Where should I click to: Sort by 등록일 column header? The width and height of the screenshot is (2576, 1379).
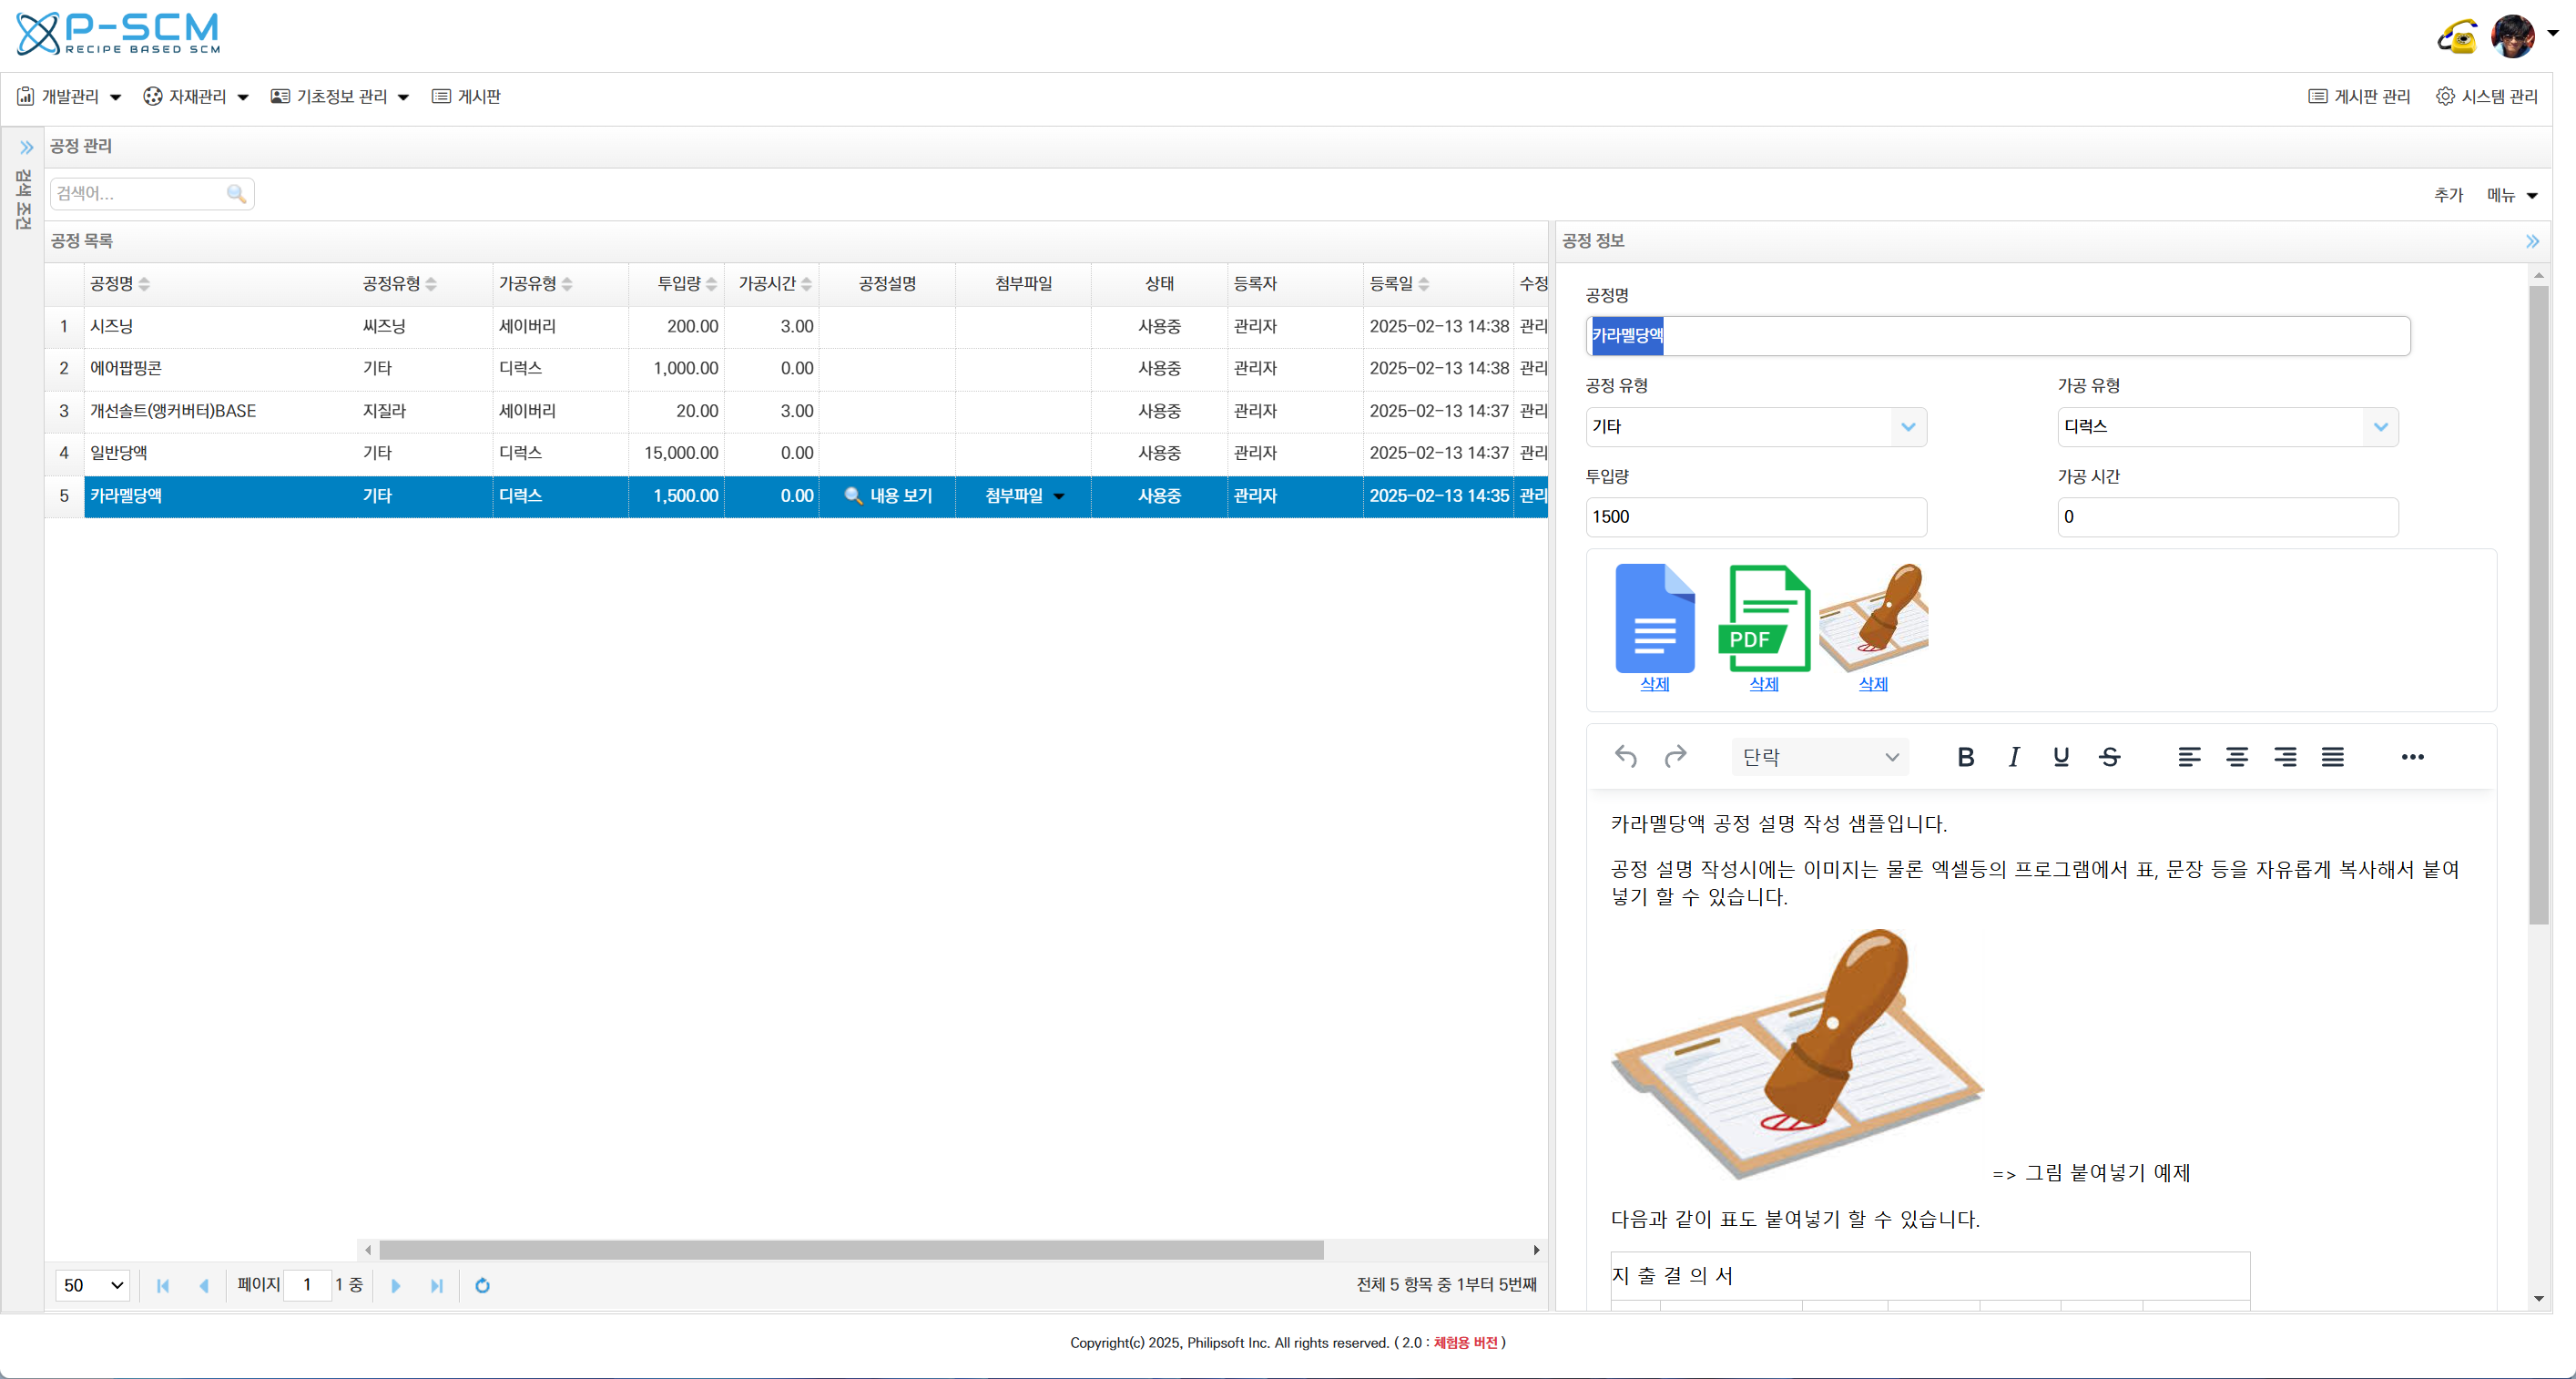click(1399, 284)
